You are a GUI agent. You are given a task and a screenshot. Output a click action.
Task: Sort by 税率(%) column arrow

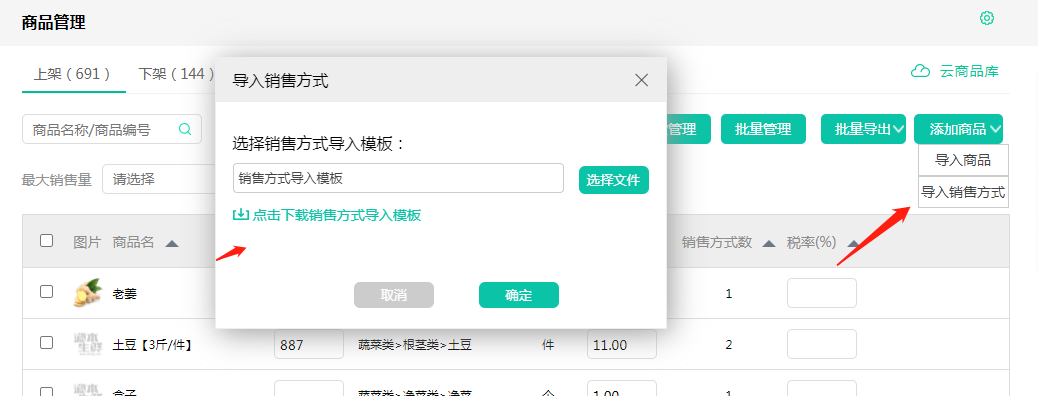pyautogui.click(x=853, y=244)
